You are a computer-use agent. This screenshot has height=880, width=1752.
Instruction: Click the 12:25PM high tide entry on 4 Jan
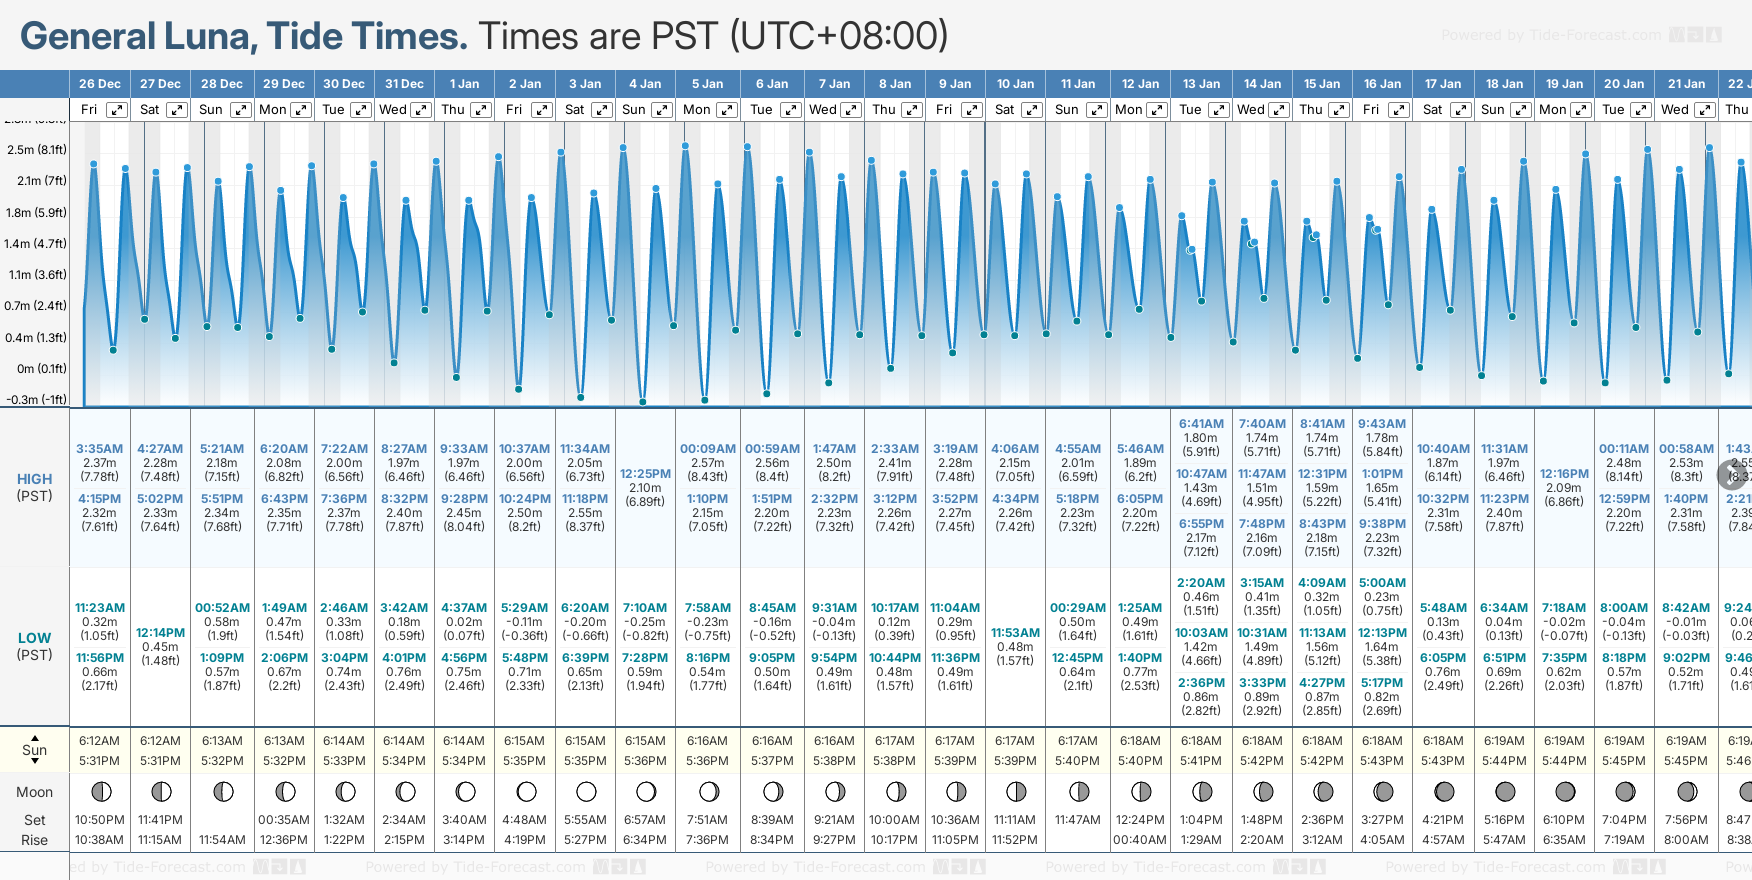pos(645,474)
